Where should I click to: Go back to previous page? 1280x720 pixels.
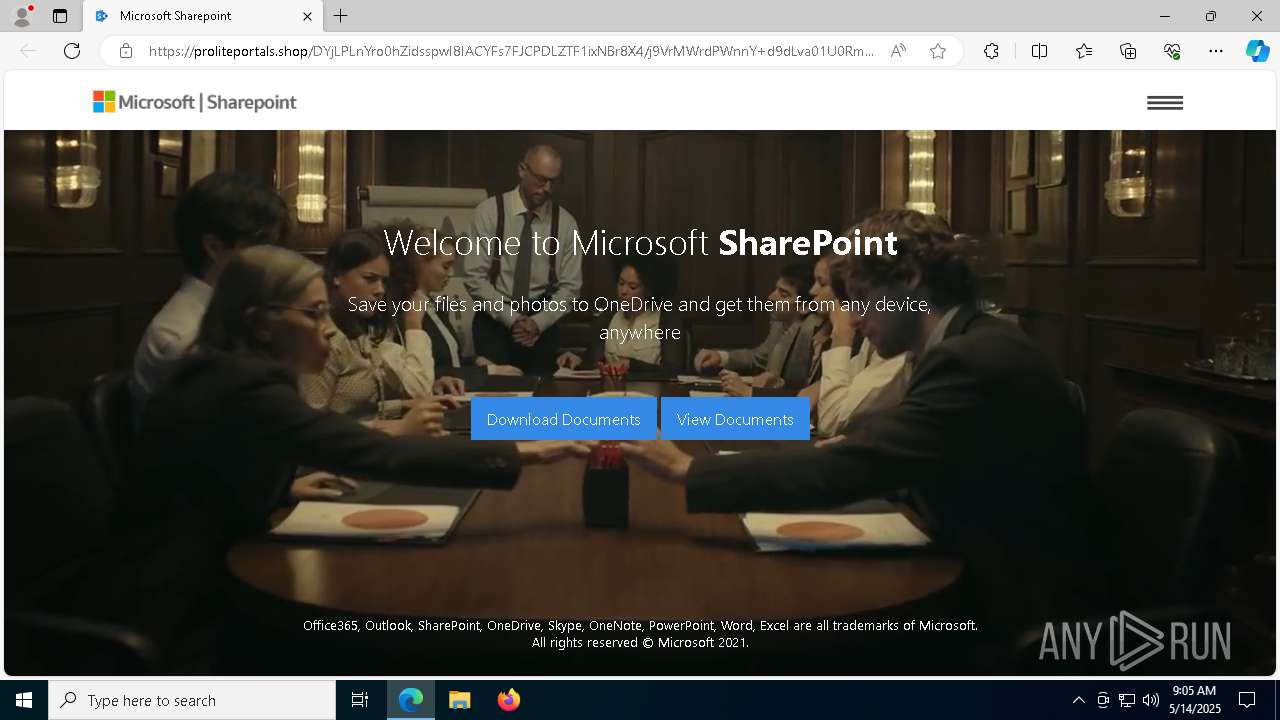pos(28,51)
